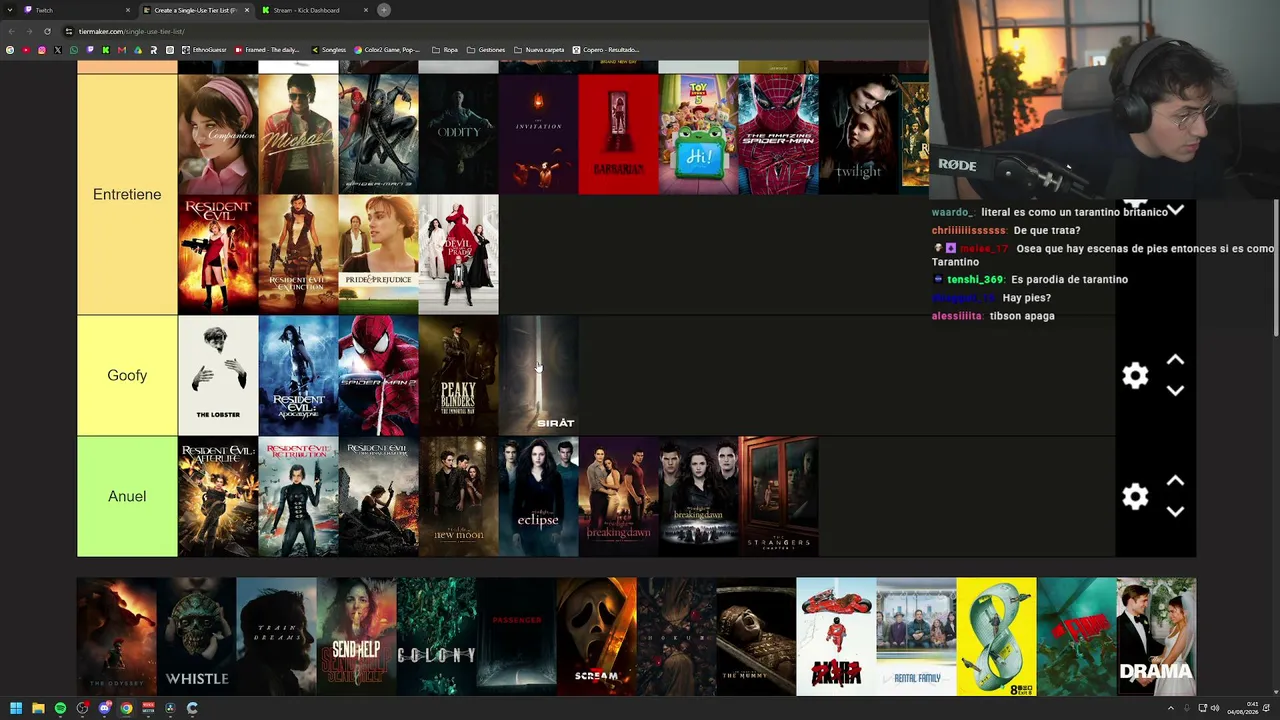Open the Color2 Game bookmark
This screenshot has width=1280, height=720.
pos(388,50)
